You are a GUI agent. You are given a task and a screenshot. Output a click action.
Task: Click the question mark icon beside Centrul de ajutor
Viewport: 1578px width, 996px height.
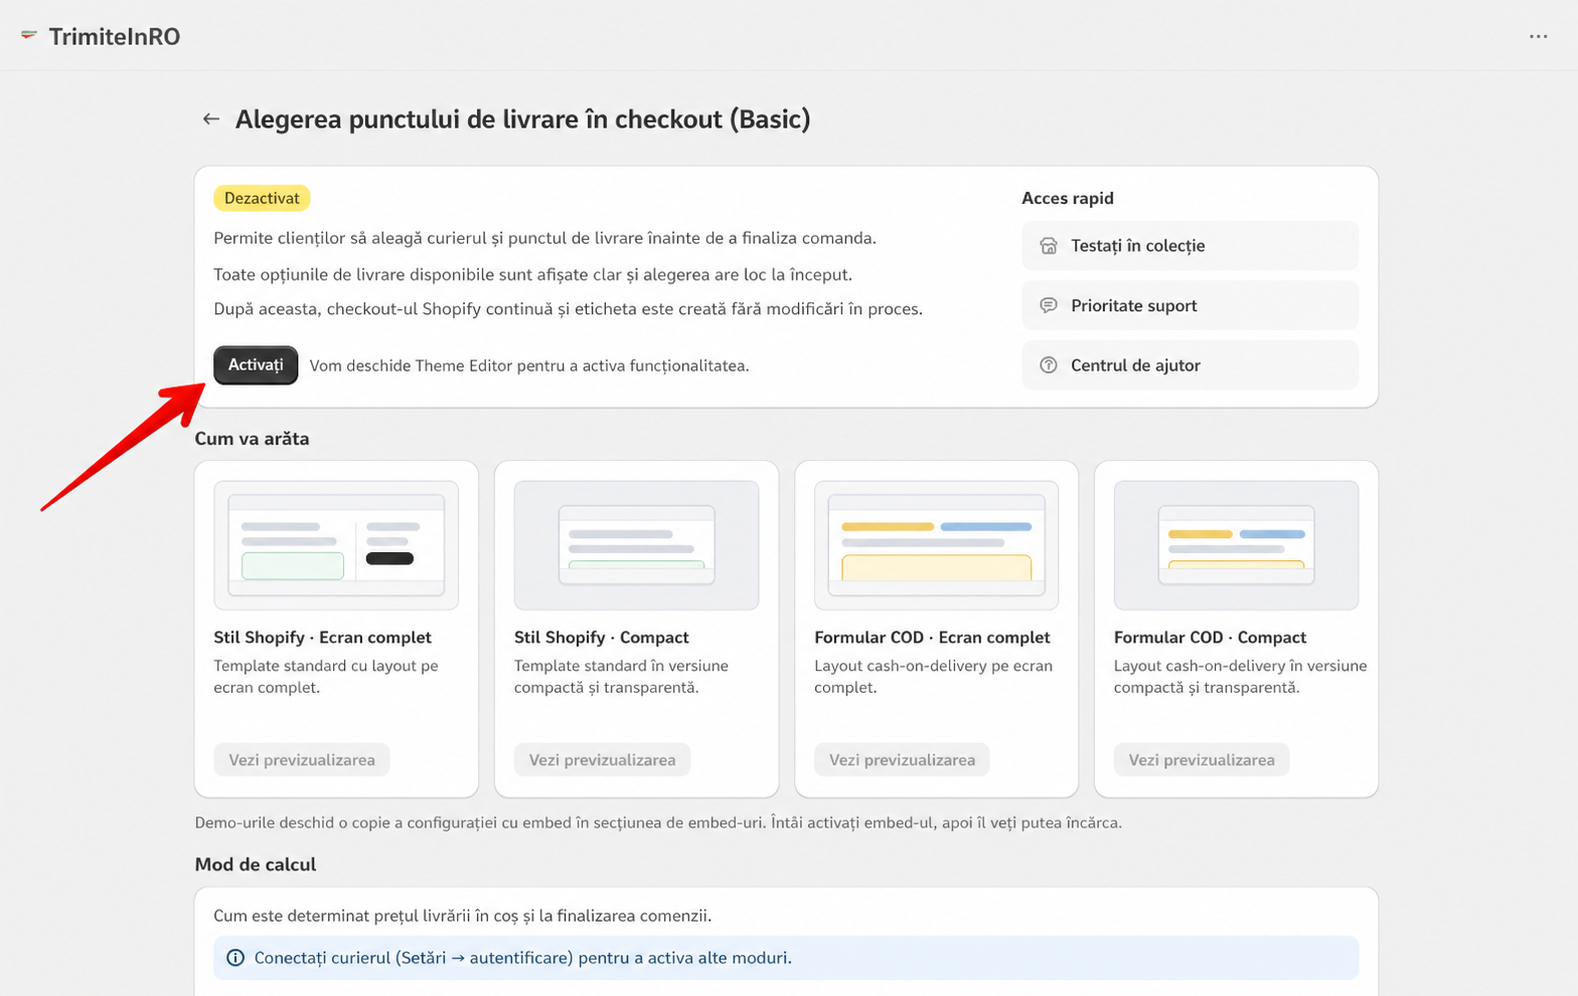point(1048,366)
